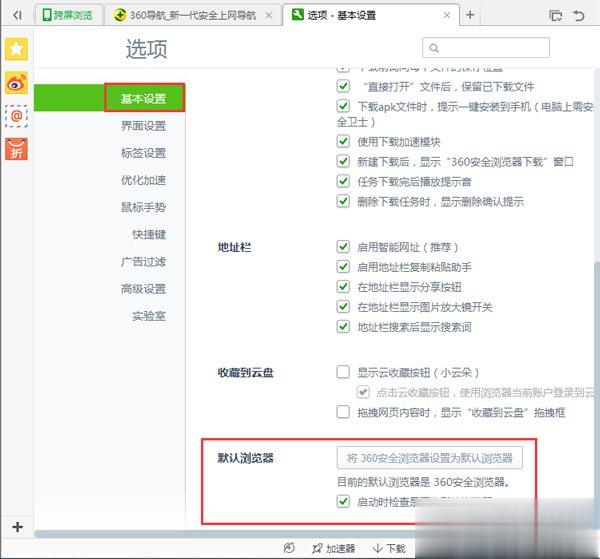Switch to the 360导航 tab
The height and width of the screenshot is (559, 600).
coord(192,15)
